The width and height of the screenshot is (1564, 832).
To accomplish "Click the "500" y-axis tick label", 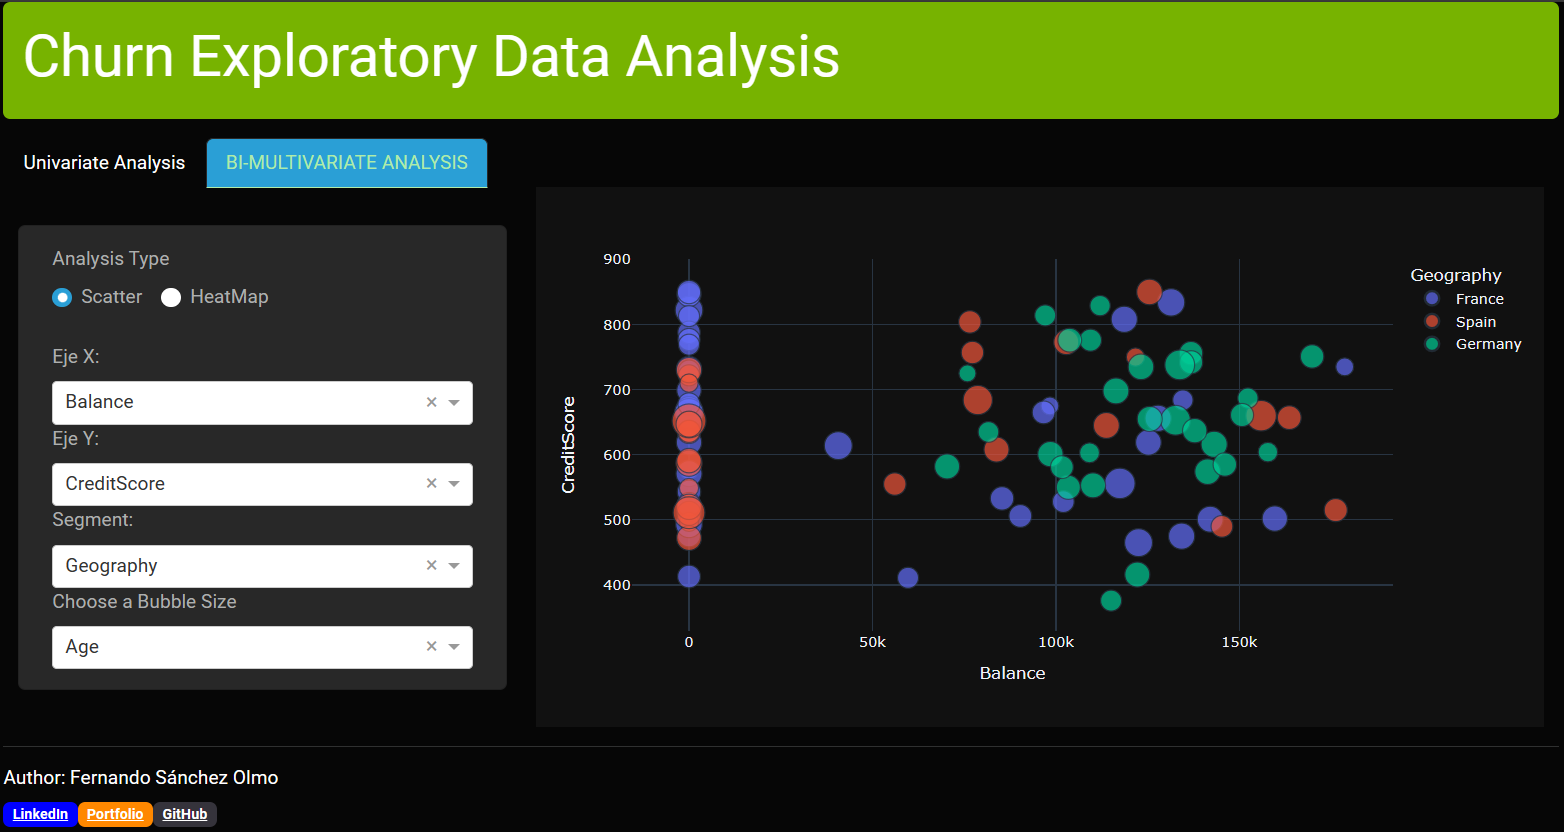I will click(x=617, y=520).
